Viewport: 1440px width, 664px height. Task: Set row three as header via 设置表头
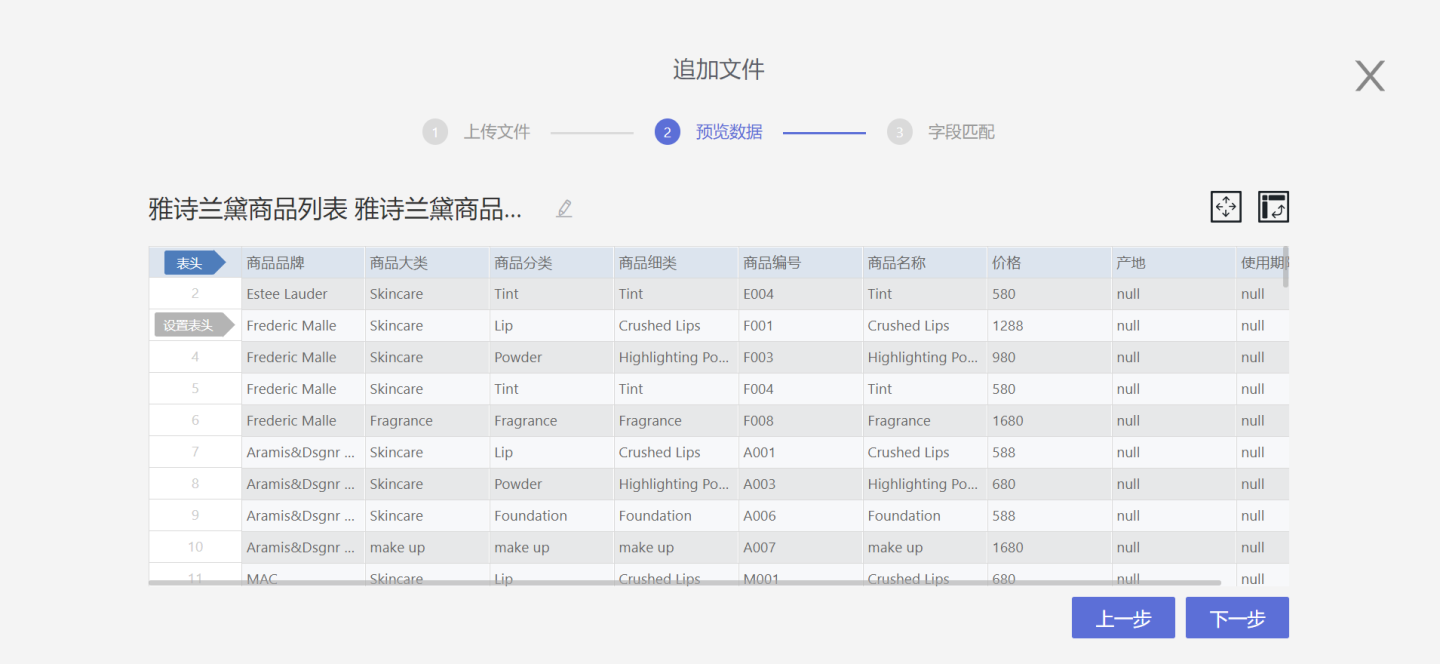tap(192, 326)
